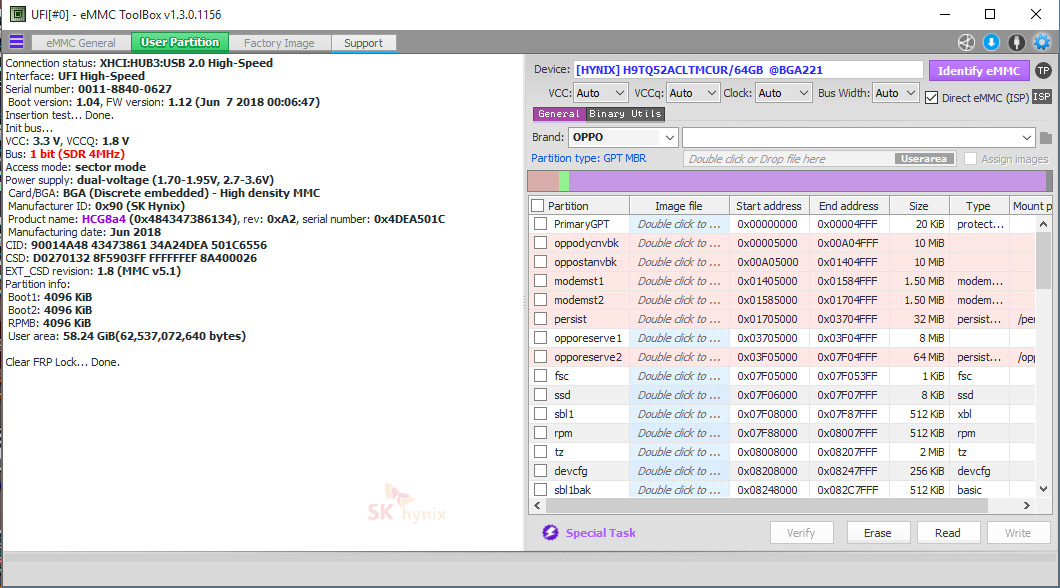The height and width of the screenshot is (588, 1060).
Task: Check the oppodycnvbk partition checkbox
Action: [540, 243]
